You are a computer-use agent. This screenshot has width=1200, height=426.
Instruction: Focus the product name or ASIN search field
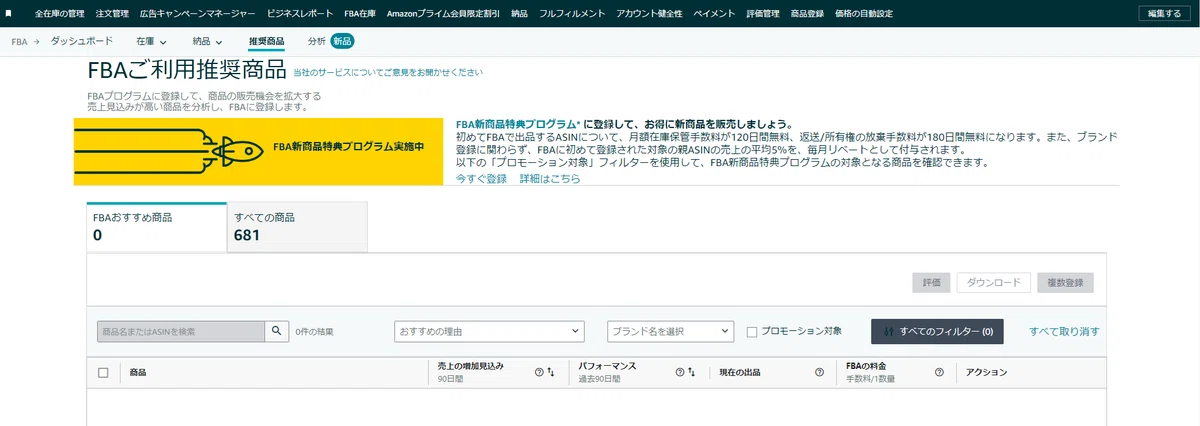(180, 331)
